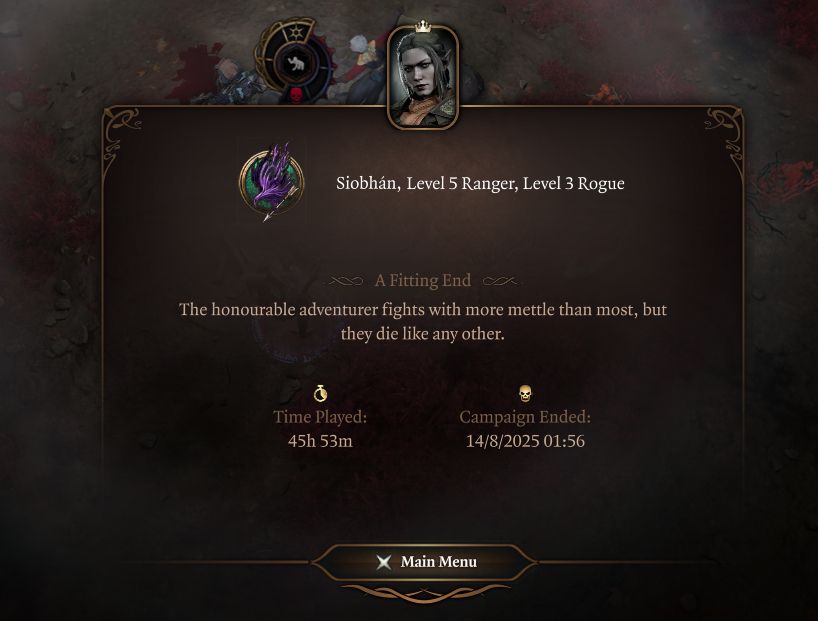The width and height of the screenshot is (818, 621).
Task: Click the red skull death indicator
Action: pos(296,95)
